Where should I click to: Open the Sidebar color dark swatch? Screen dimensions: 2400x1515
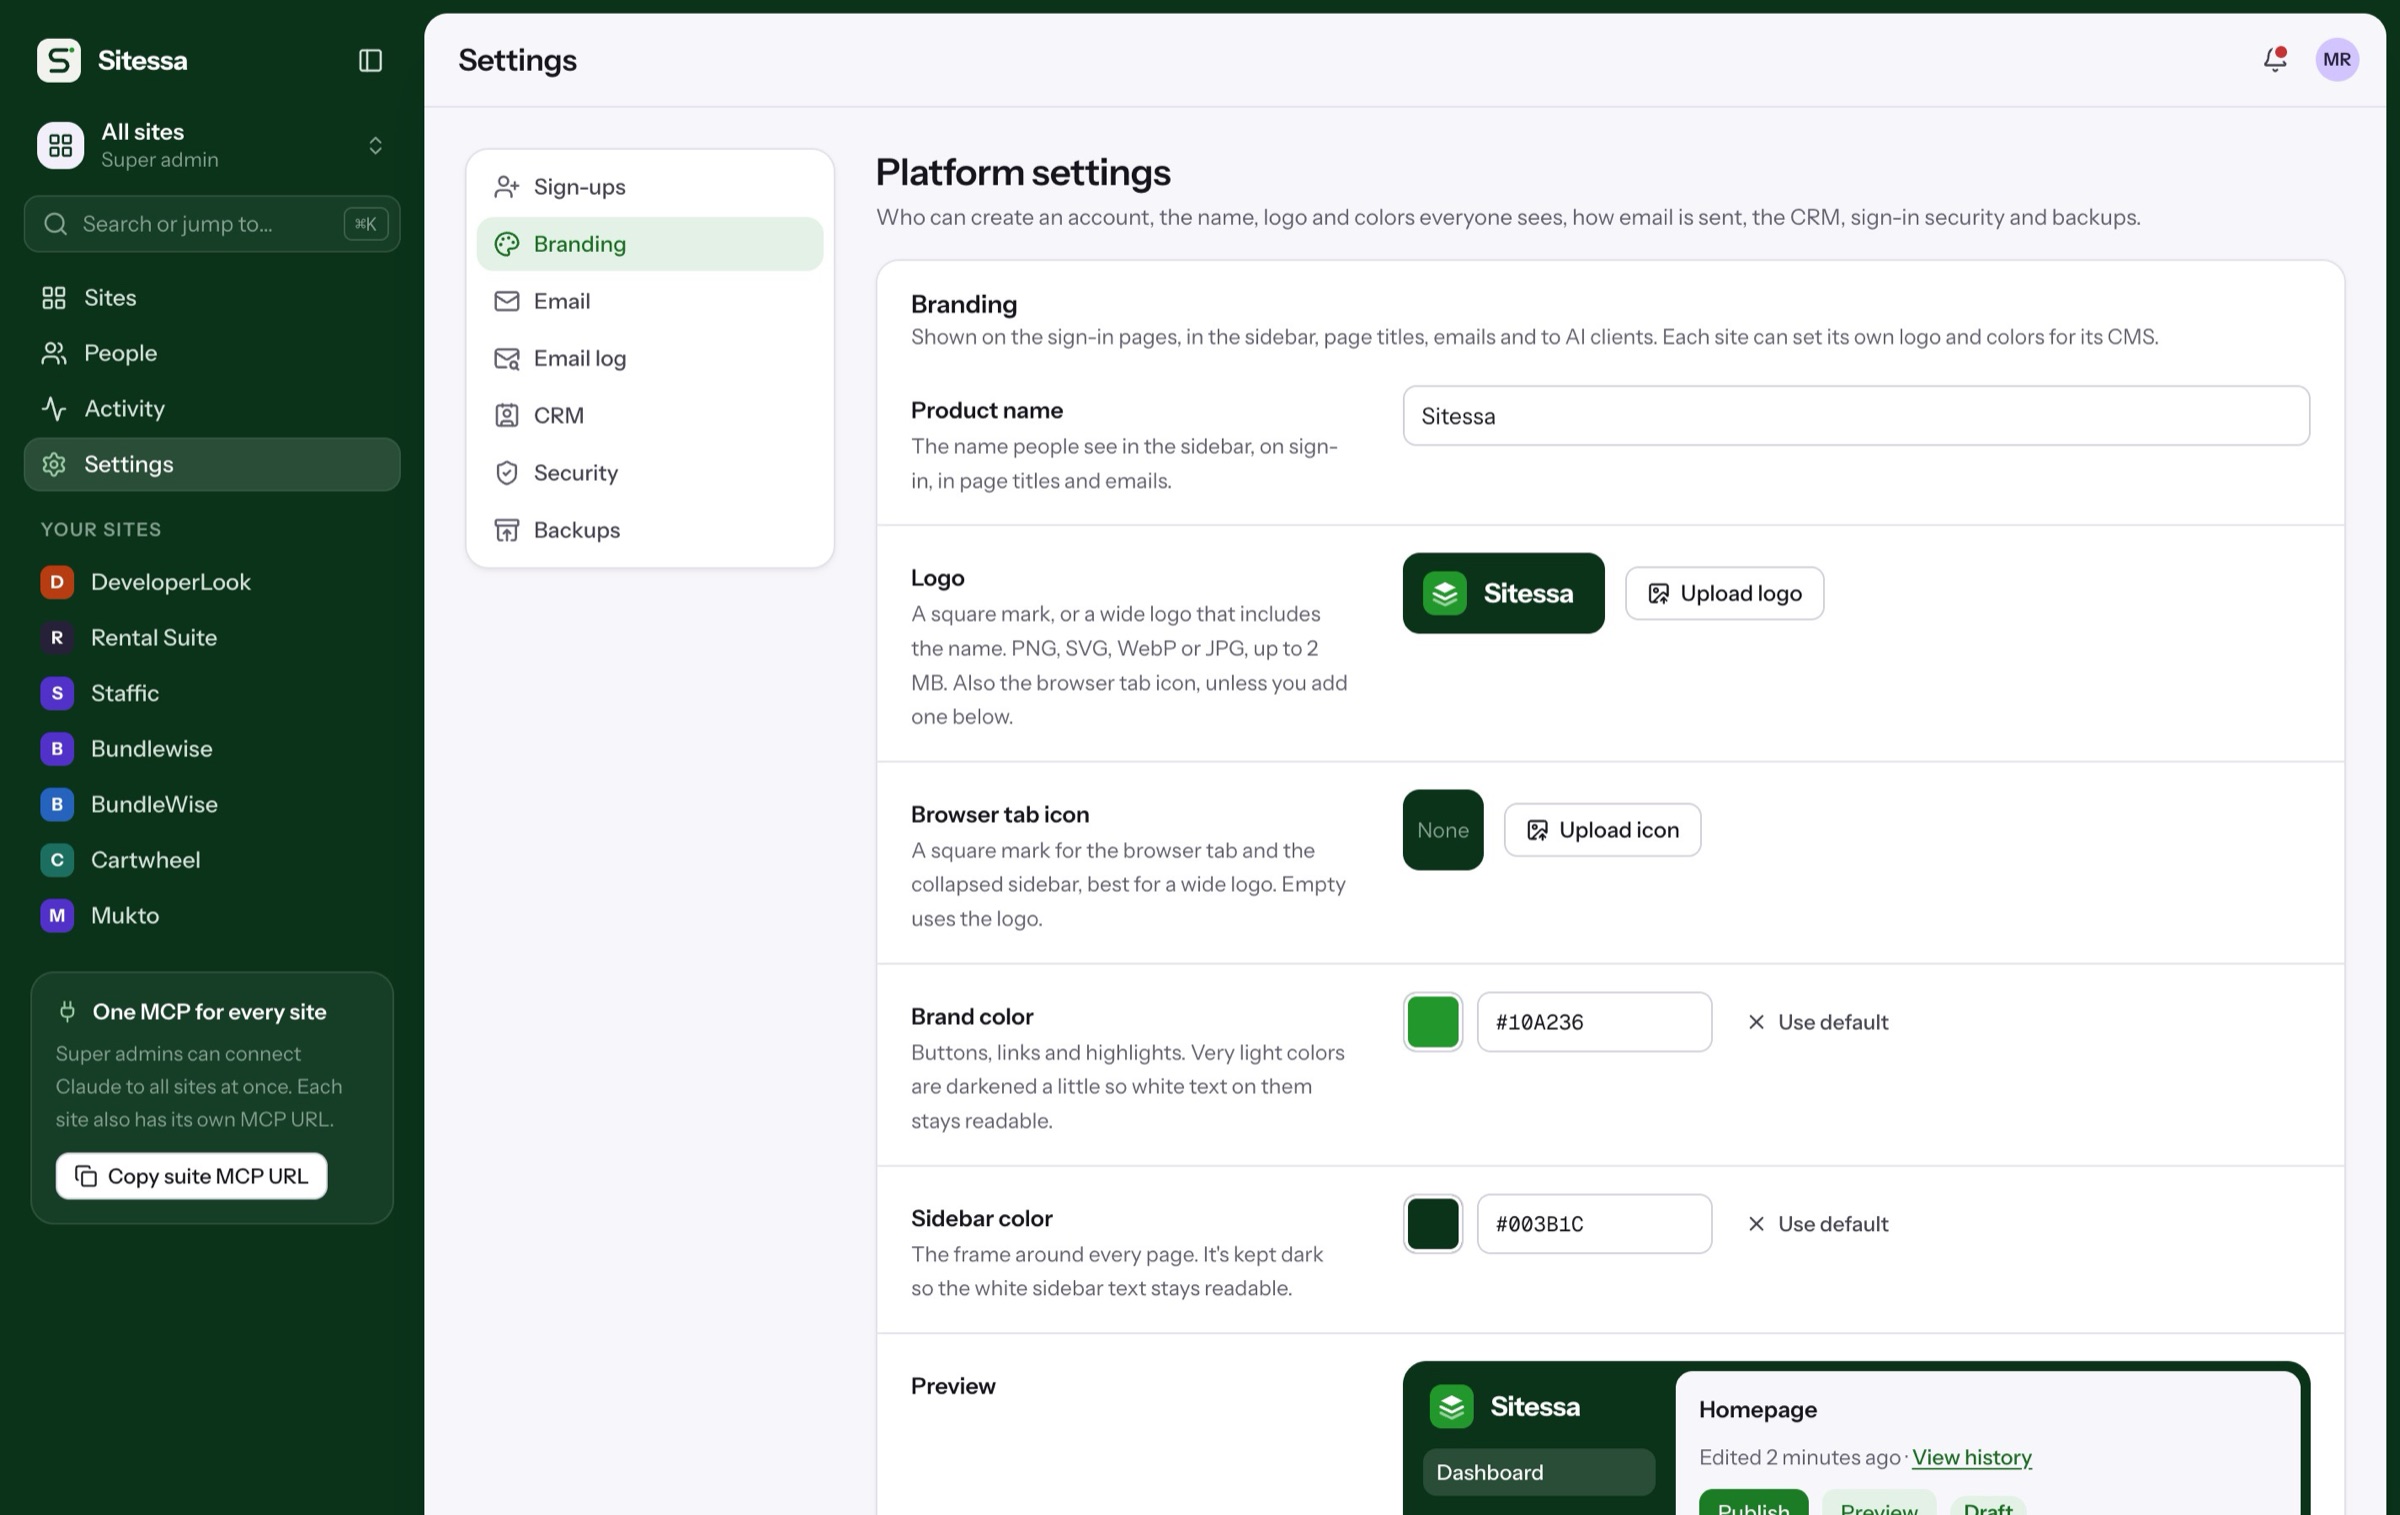coord(1432,1224)
